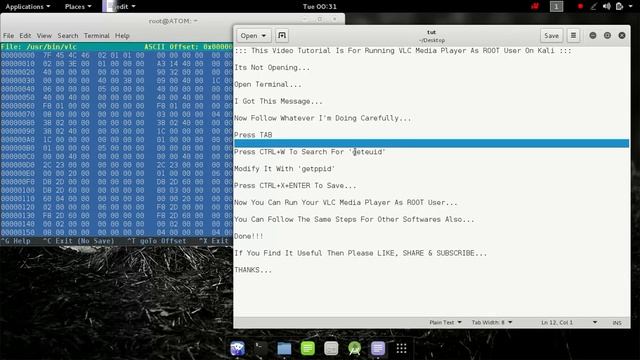The image size is (640, 360).
Task: Open File menu in terminal window
Action: coord(8,36)
